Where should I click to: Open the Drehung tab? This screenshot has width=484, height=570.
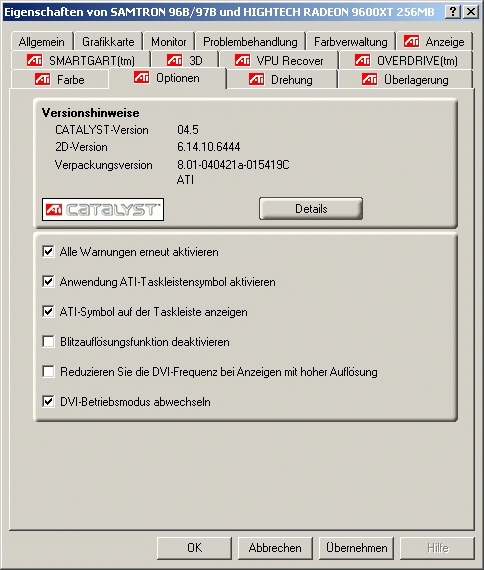pos(281,79)
